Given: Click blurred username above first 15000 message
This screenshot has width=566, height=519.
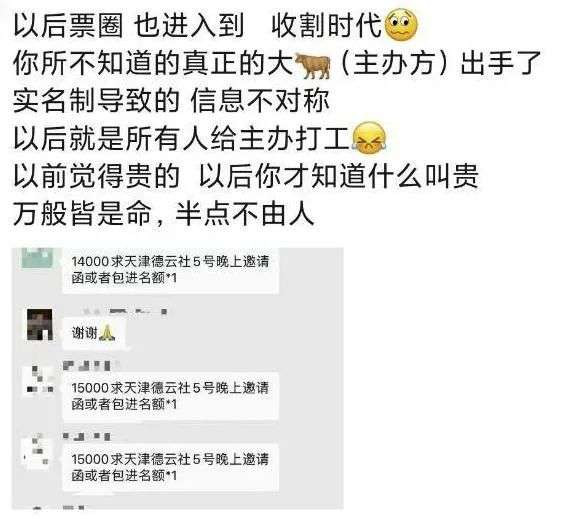Looking at the screenshot, I should click(x=87, y=366).
